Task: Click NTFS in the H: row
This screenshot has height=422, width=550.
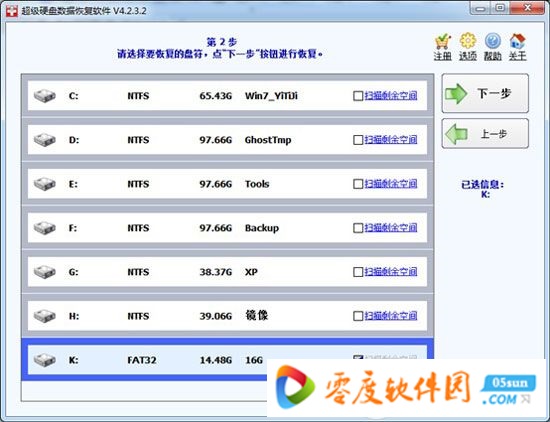Action: coord(138,316)
